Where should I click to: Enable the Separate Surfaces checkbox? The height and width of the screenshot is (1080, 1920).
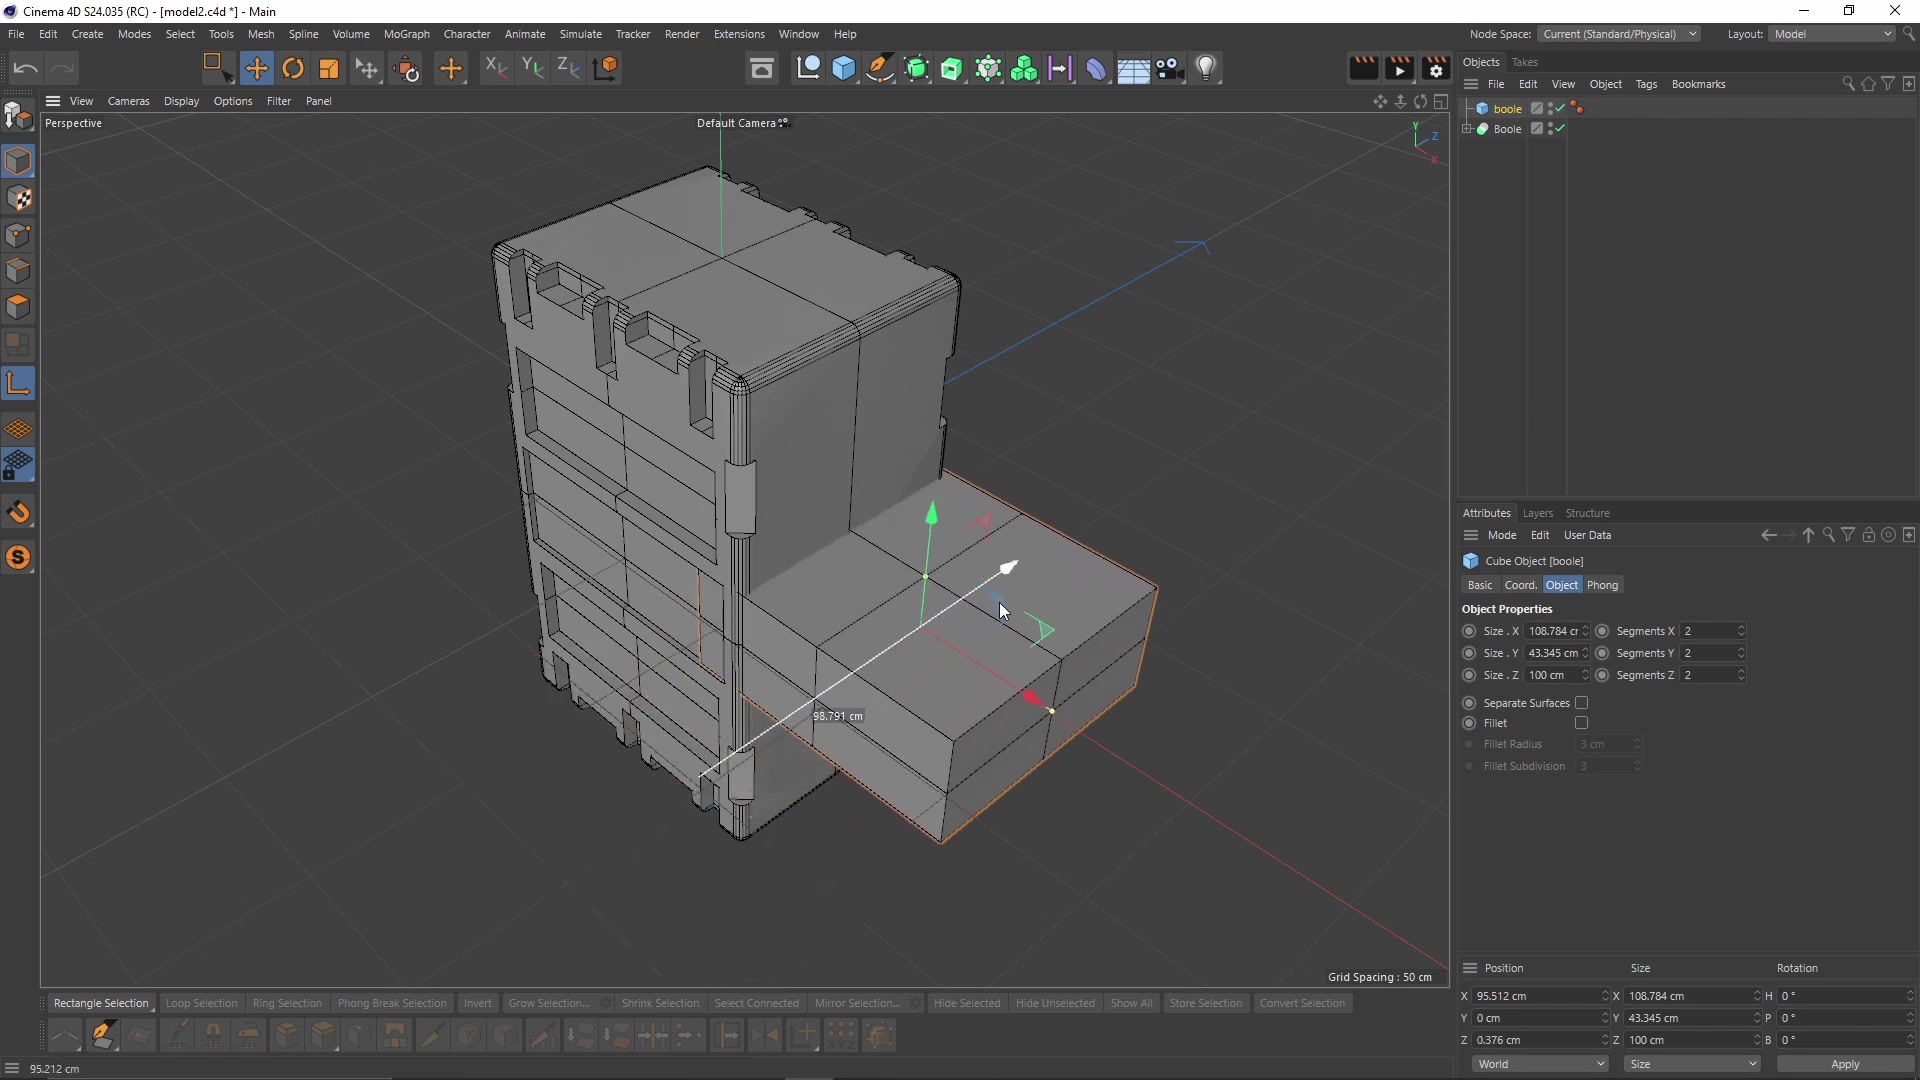pyautogui.click(x=1583, y=703)
